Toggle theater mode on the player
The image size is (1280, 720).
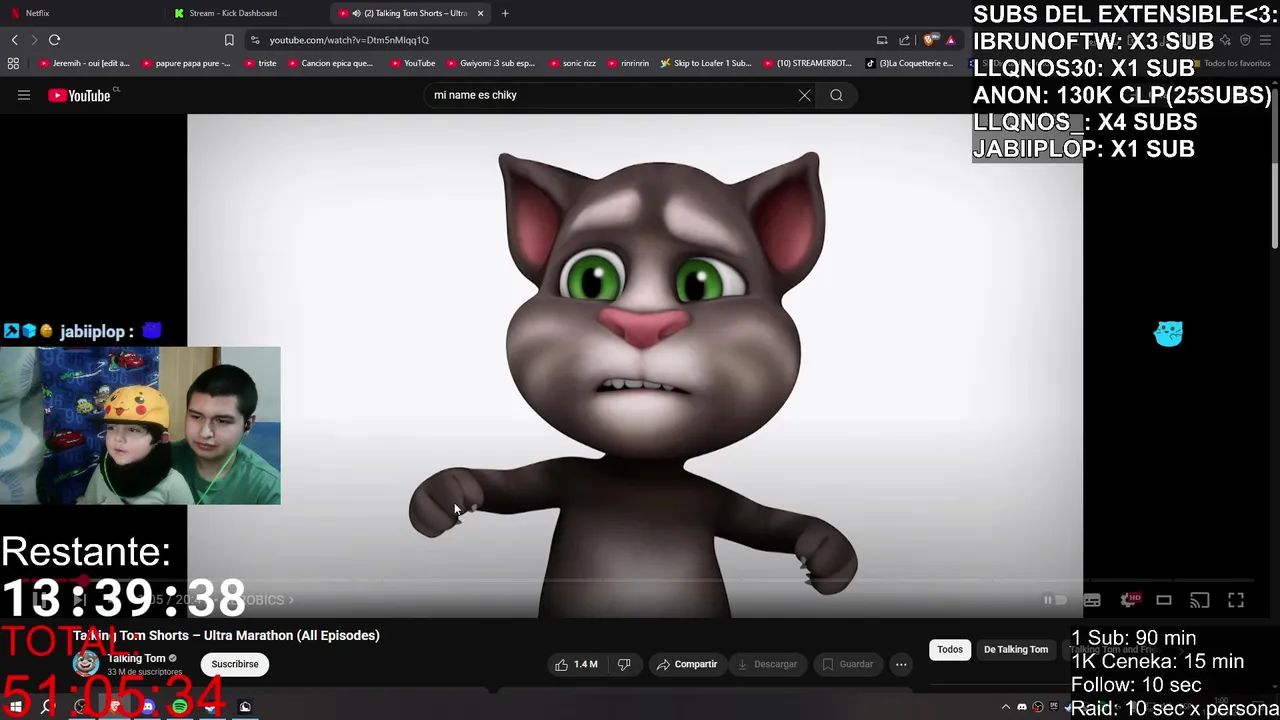pyautogui.click(x=1164, y=600)
